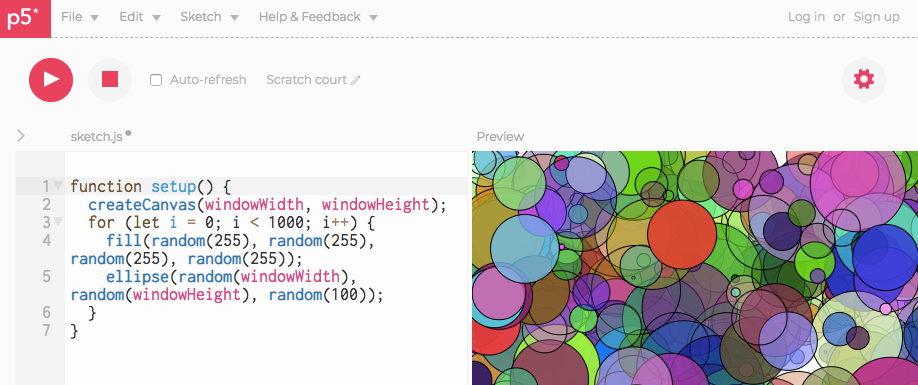Enable the Auto-refresh checkbox
Viewport: 918px width, 385px height.
click(156, 80)
